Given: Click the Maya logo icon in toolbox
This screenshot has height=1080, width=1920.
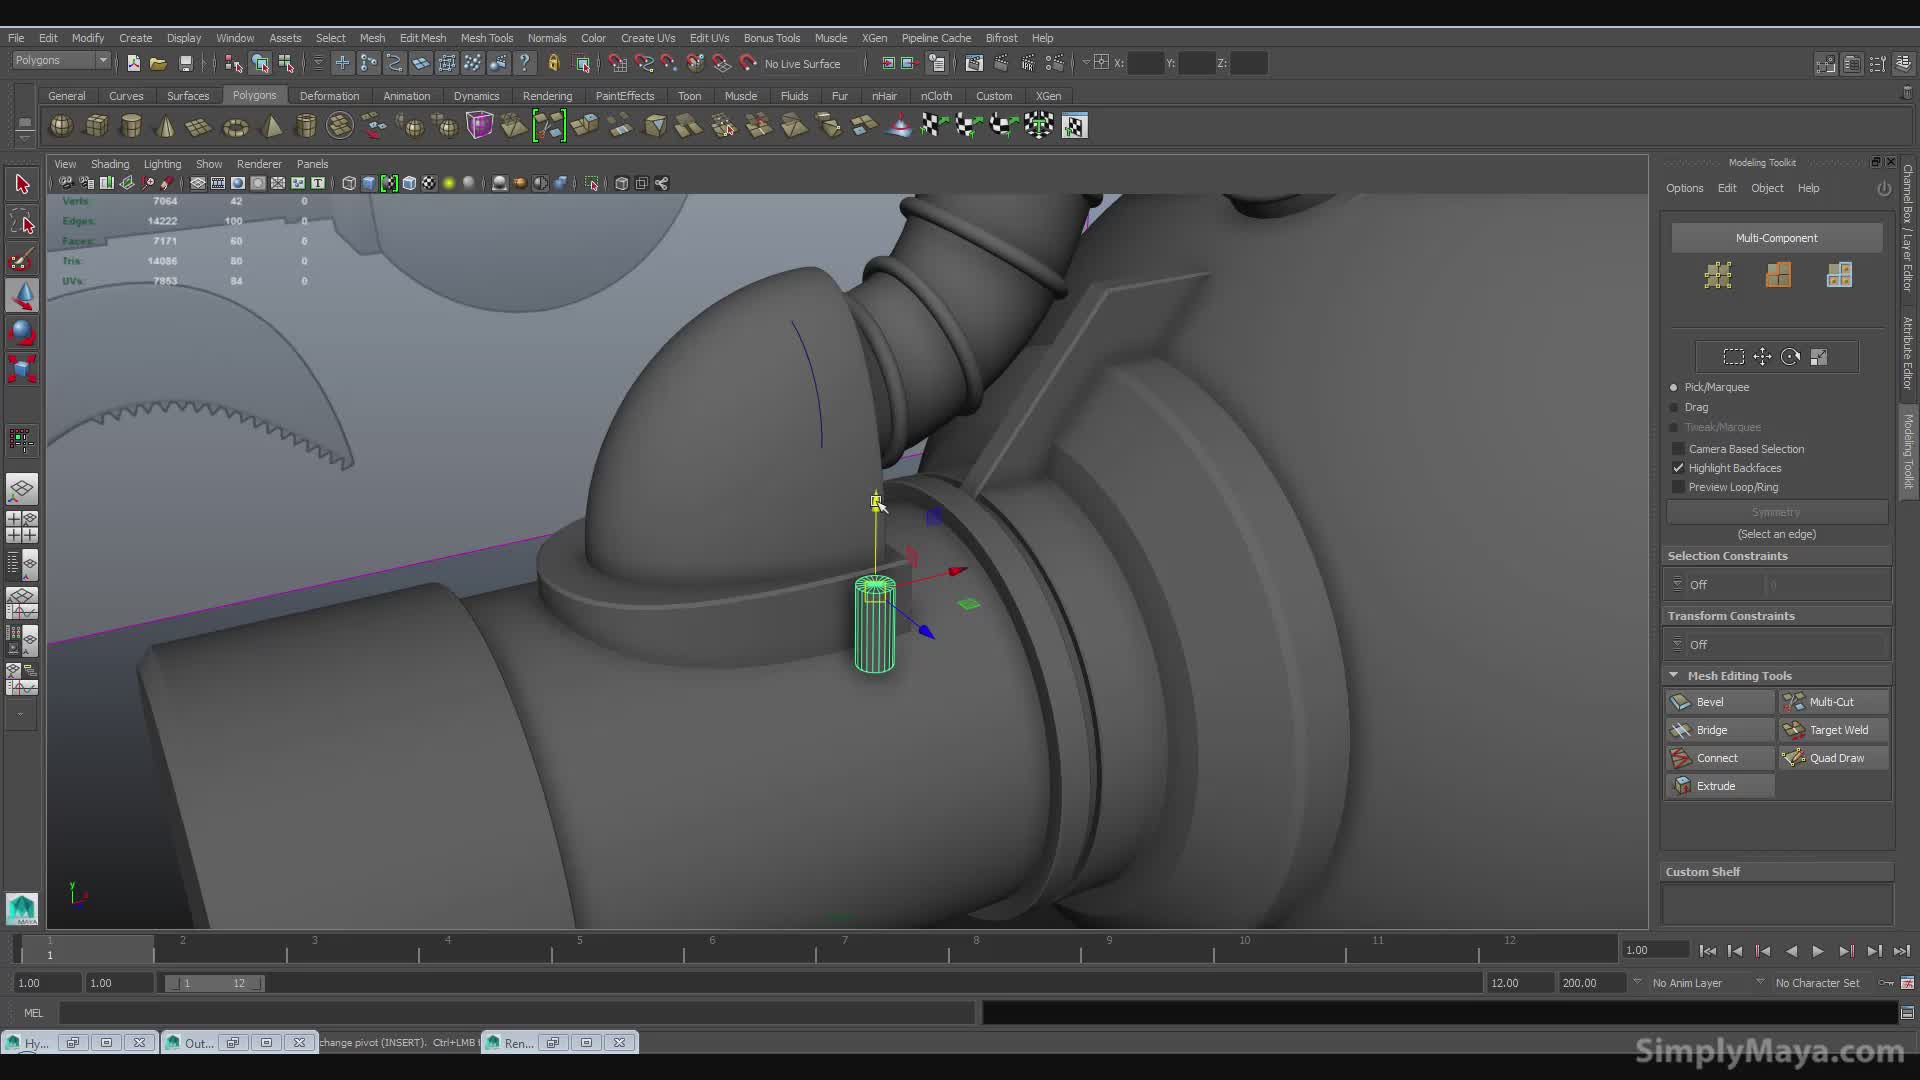Looking at the screenshot, I should [x=22, y=908].
